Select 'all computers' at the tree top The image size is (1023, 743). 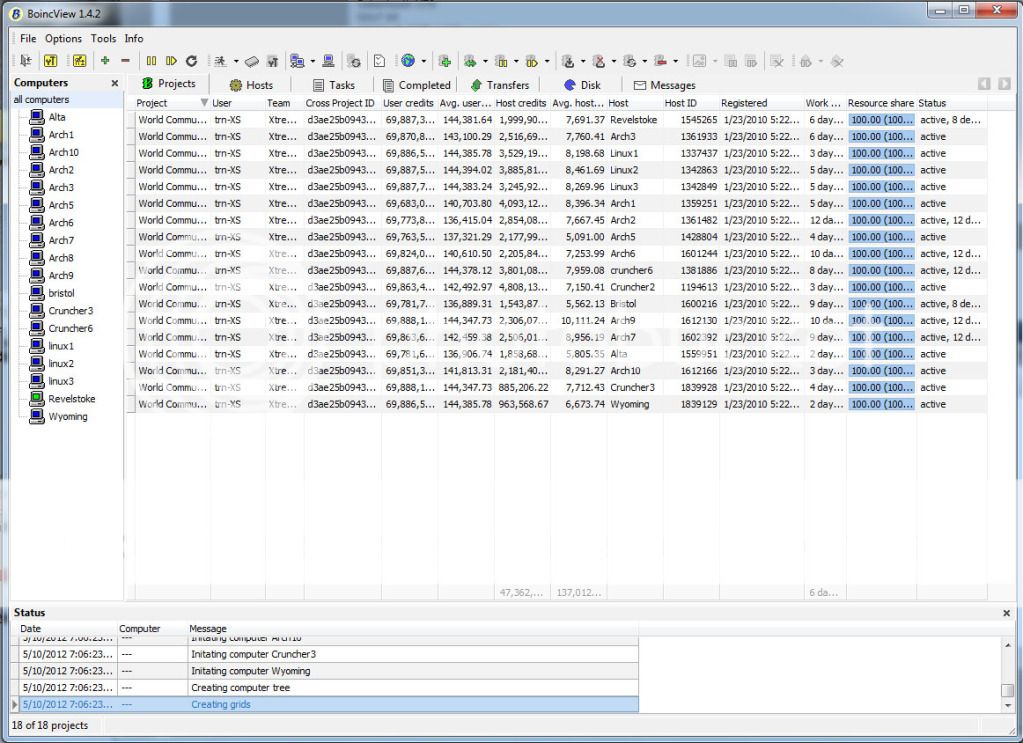(x=41, y=100)
